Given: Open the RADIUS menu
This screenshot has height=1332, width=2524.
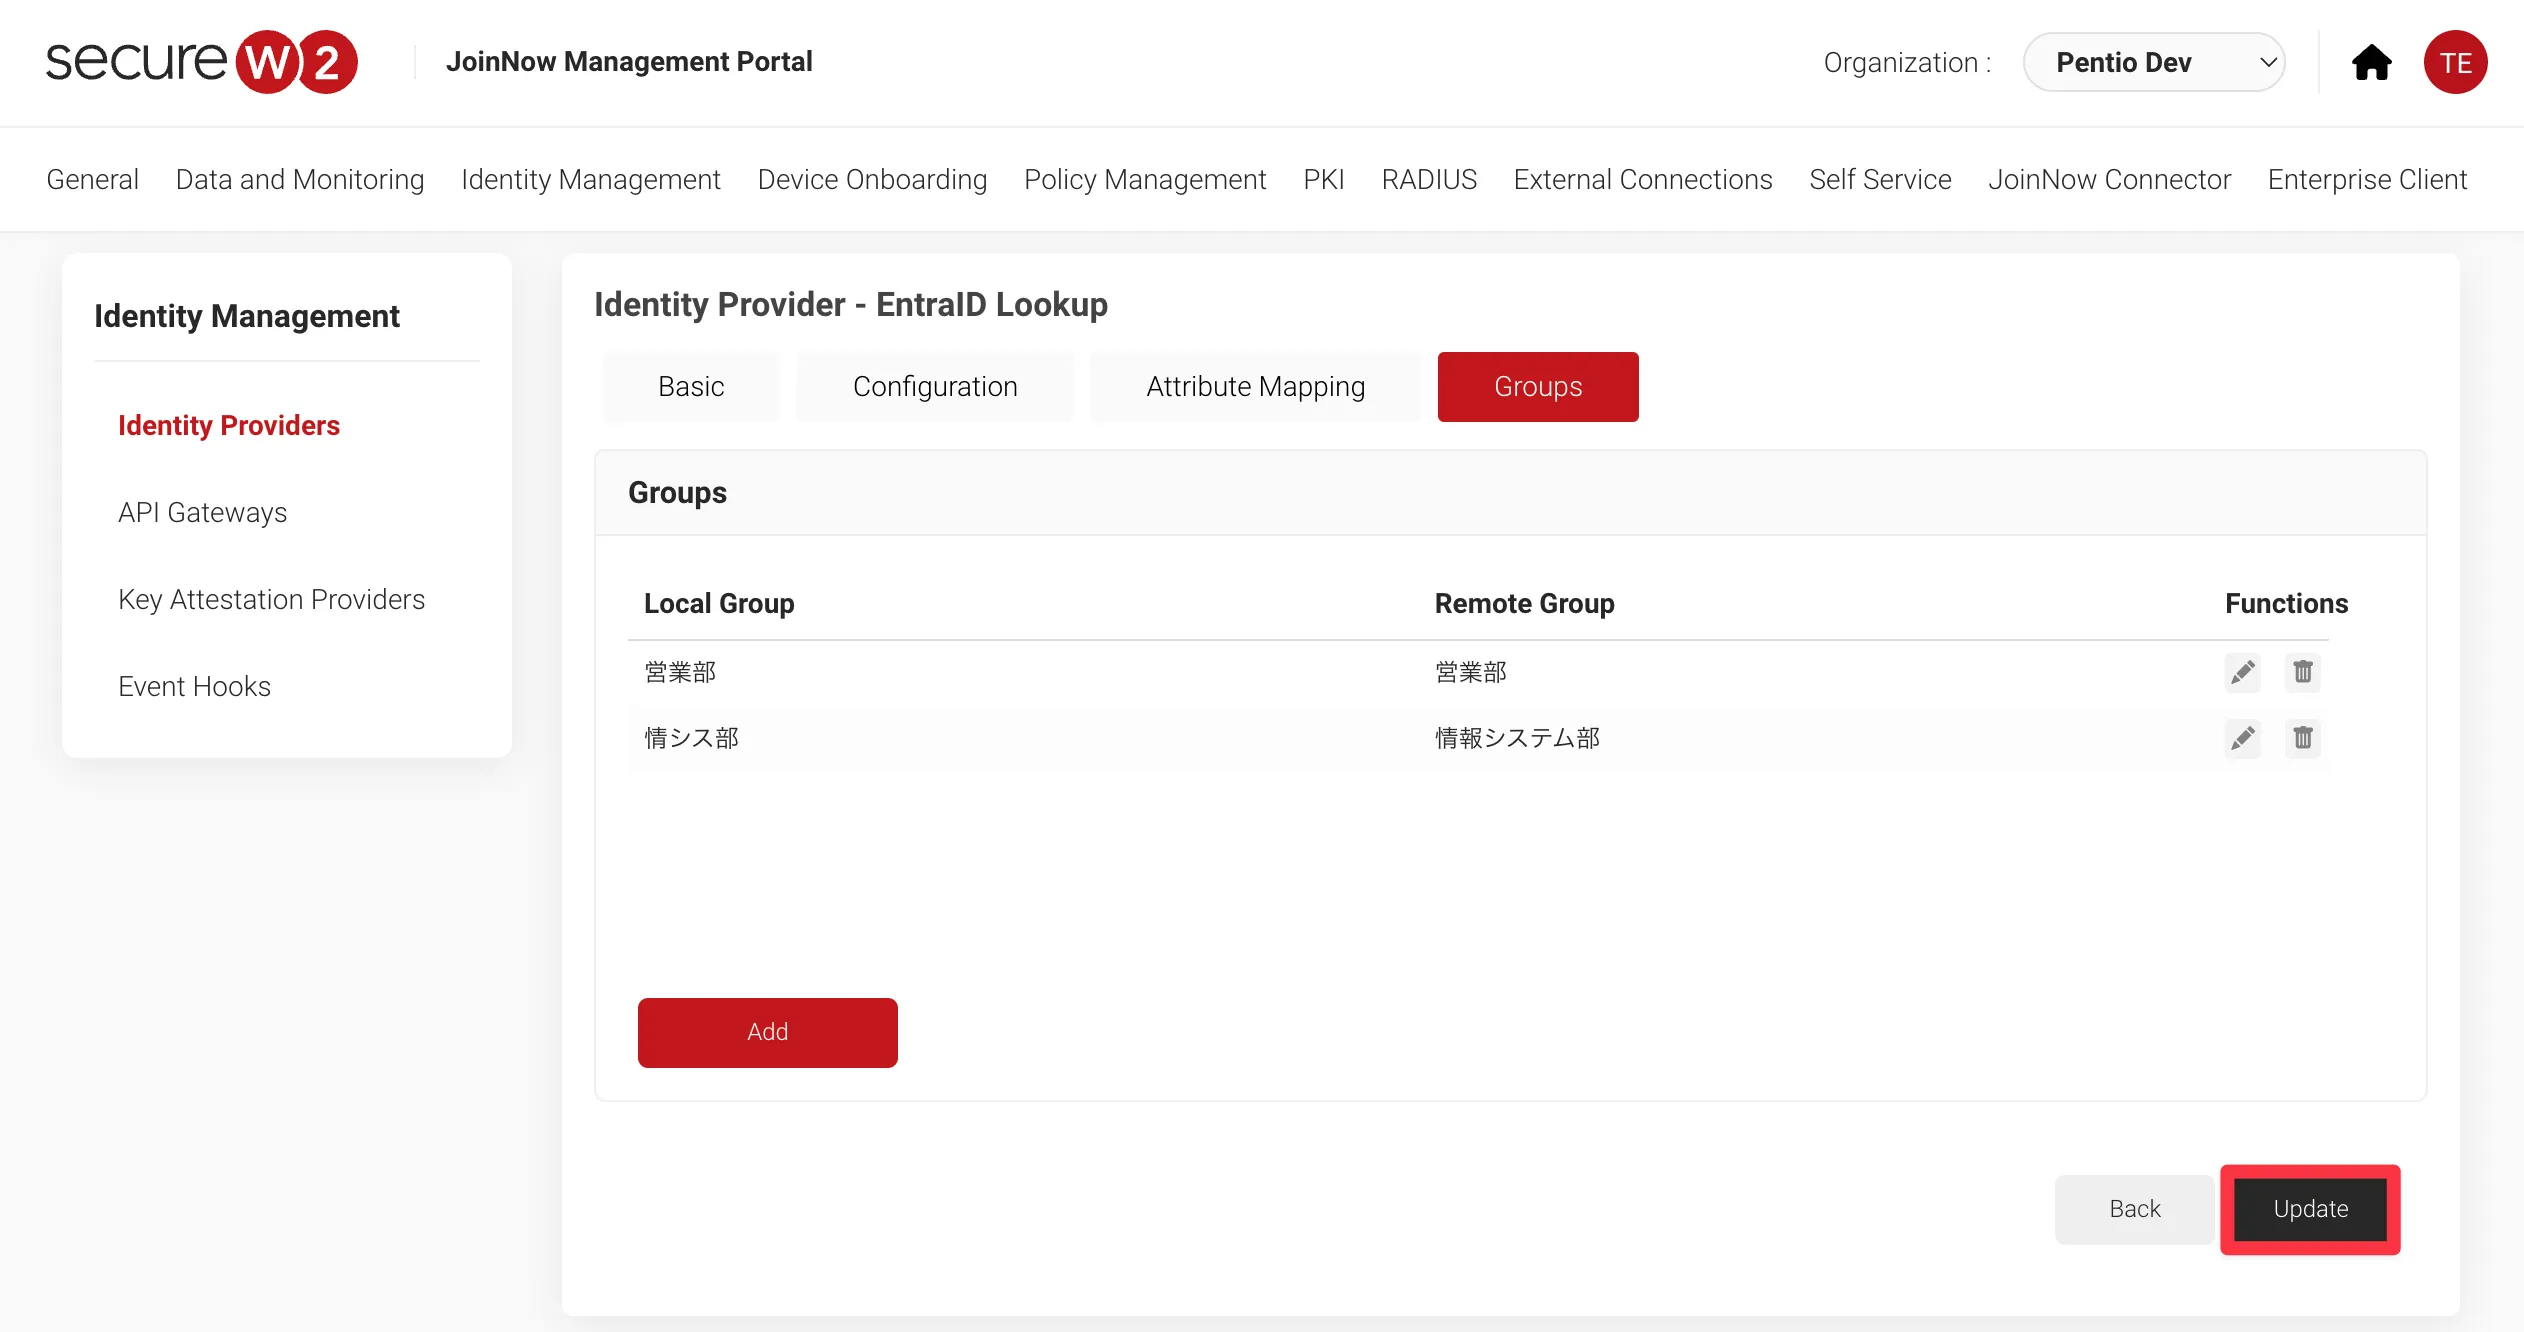Looking at the screenshot, I should click(1429, 179).
